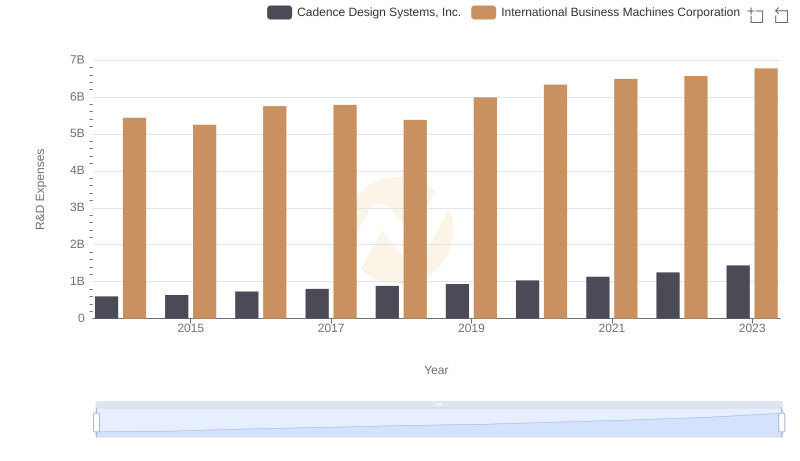Click the '2021' x-axis label
800x461 pixels.
click(611, 328)
